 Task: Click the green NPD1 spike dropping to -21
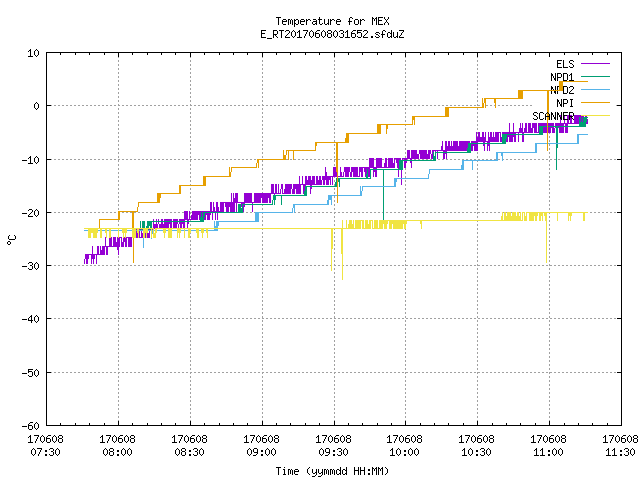(383, 194)
